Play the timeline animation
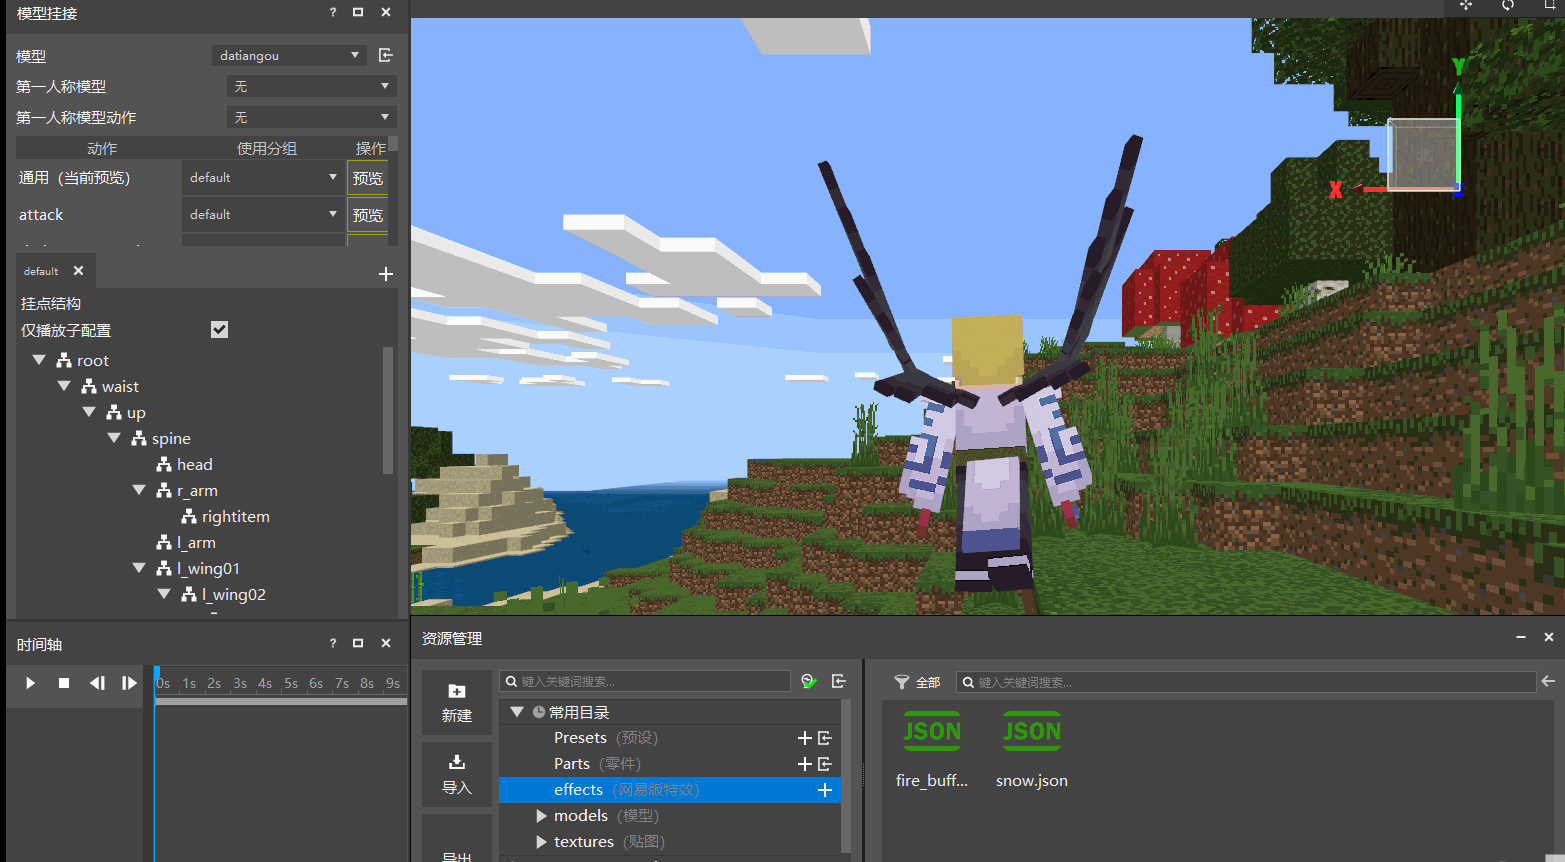Image resolution: width=1565 pixels, height=862 pixels. (x=30, y=683)
